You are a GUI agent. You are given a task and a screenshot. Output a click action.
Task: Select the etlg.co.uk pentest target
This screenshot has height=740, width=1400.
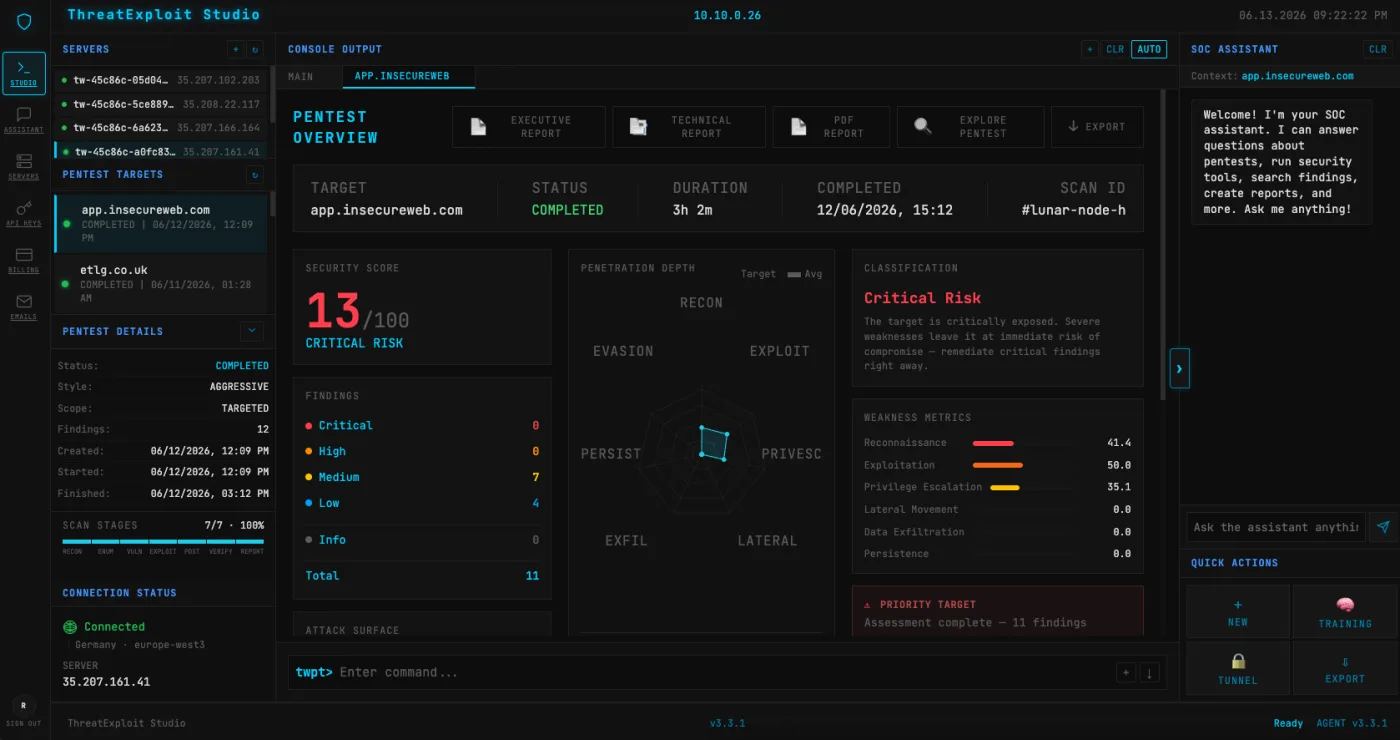pos(161,283)
